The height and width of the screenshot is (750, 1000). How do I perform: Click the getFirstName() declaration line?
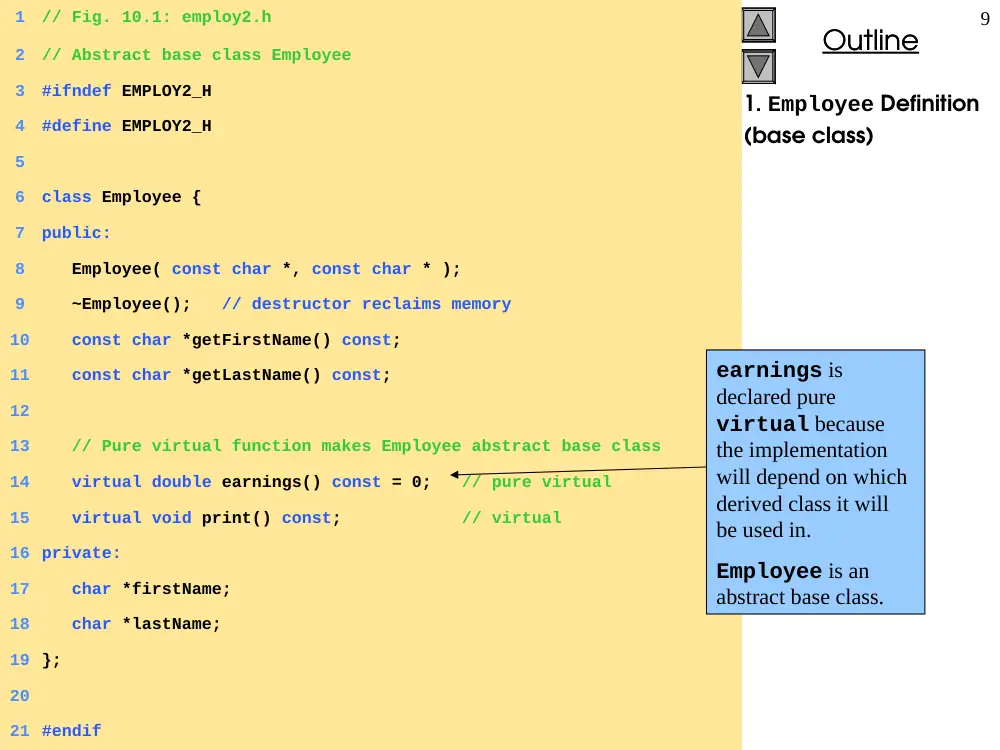tap(236, 340)
